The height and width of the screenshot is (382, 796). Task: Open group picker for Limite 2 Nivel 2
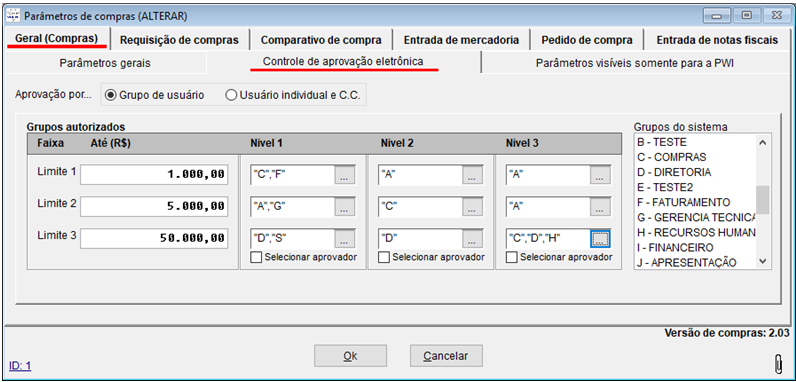[x=473, y=206]
